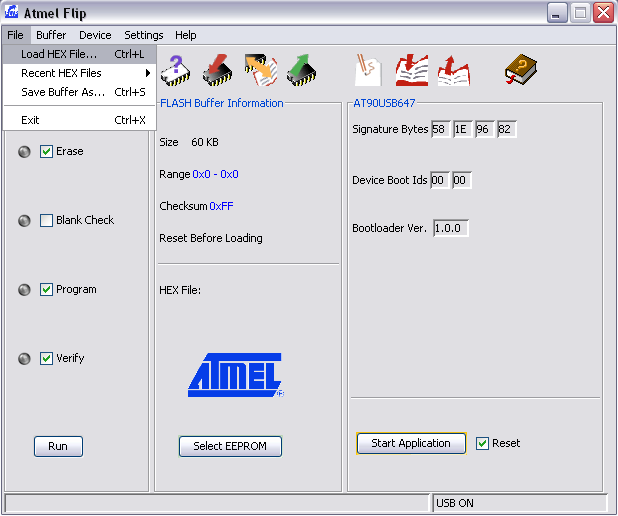Click first Signature Bytes field 58
This screenshot has width=618, height=516.
(441, 129)
